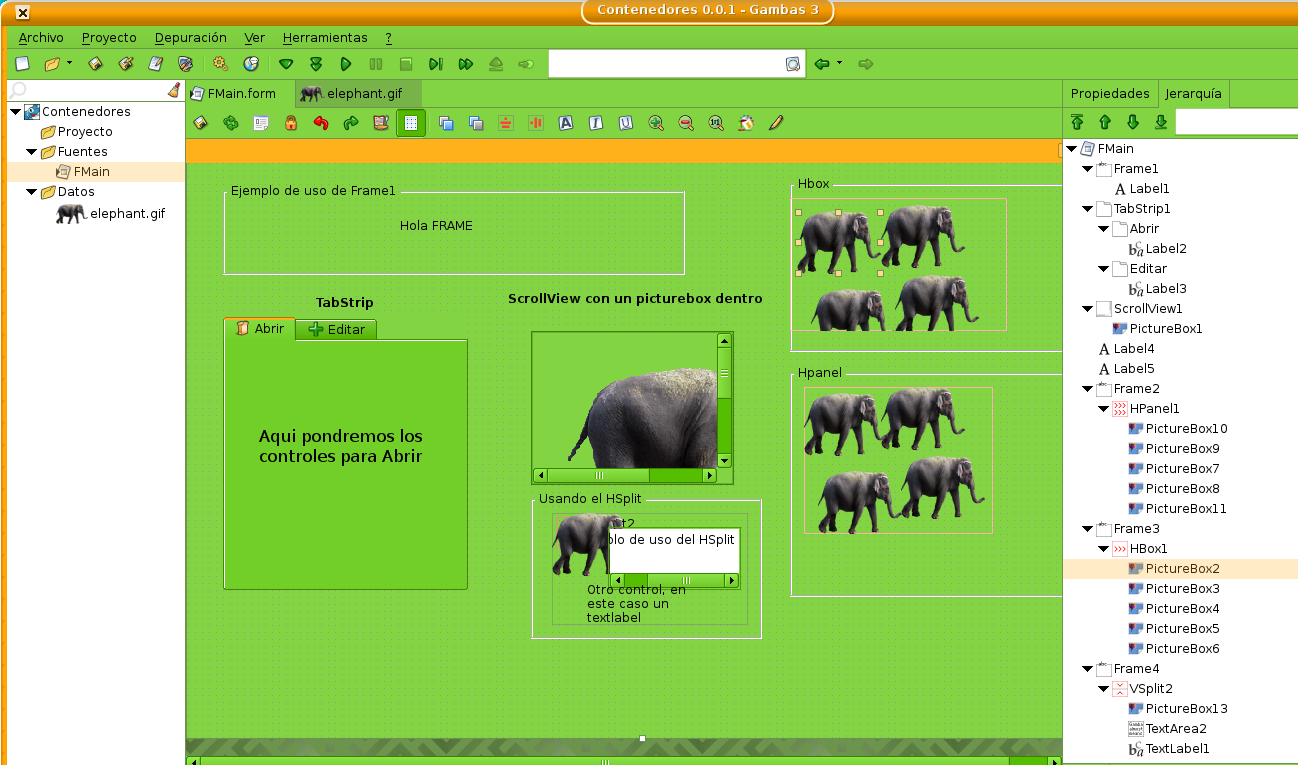The image size is (1298, 765).
Task: Click the search icon in the toolbar field
Action: (x=793, y=64)
